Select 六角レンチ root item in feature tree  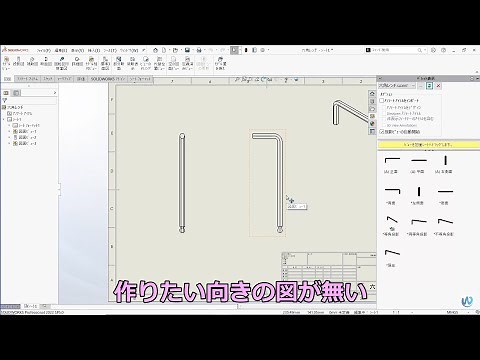click(13, 107)
